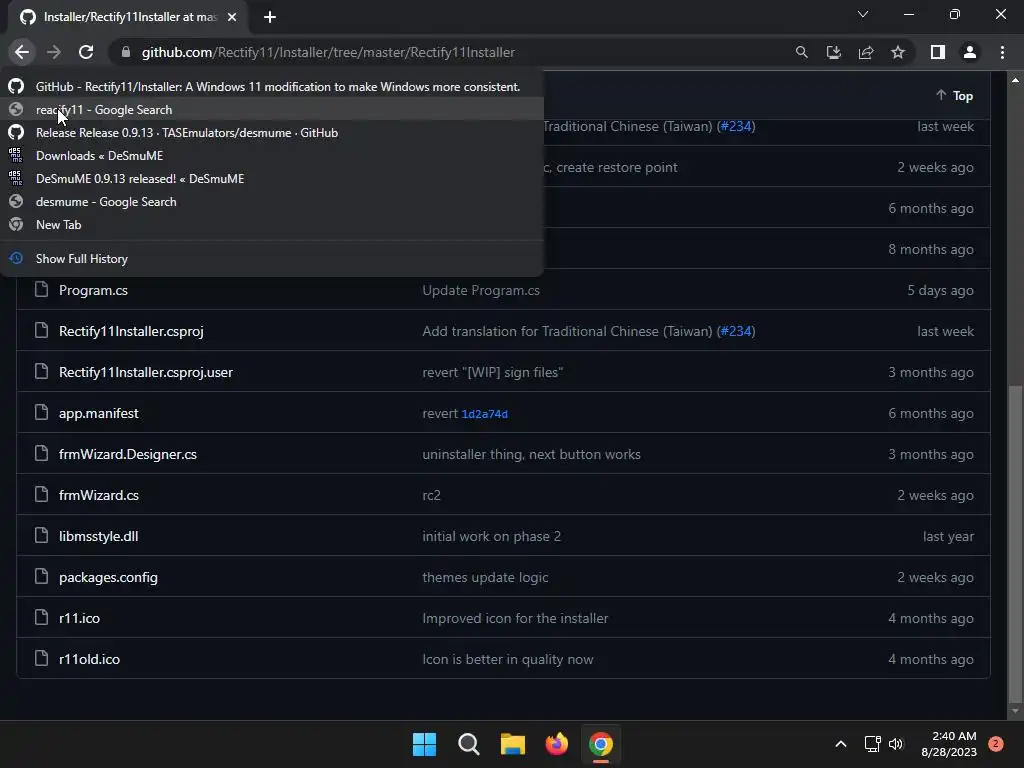The width and height of the screenshot is (1024, 768).
Task: Open the Chrome three-dot menu
Action: click(1002, 52)
